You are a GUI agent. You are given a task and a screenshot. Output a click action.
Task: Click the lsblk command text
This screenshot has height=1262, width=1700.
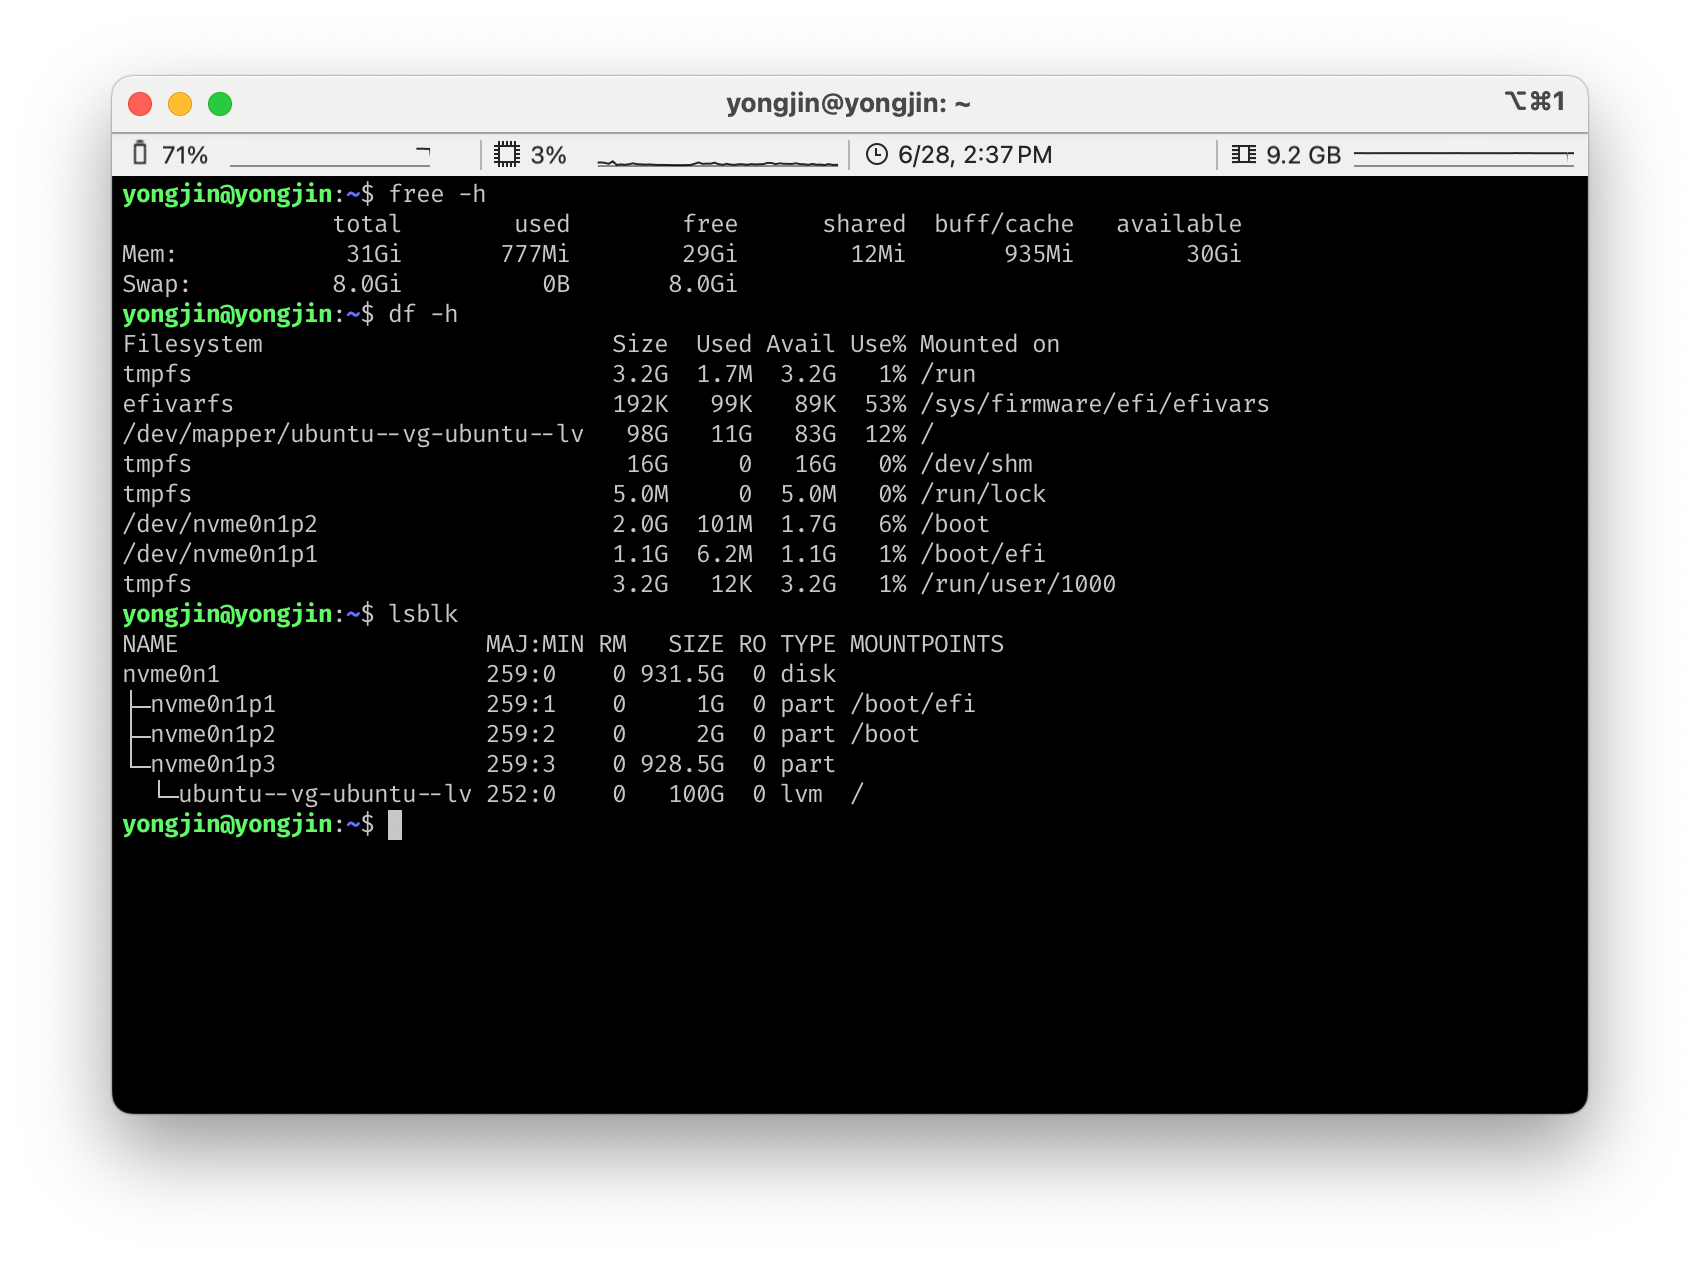pos(423,614)
